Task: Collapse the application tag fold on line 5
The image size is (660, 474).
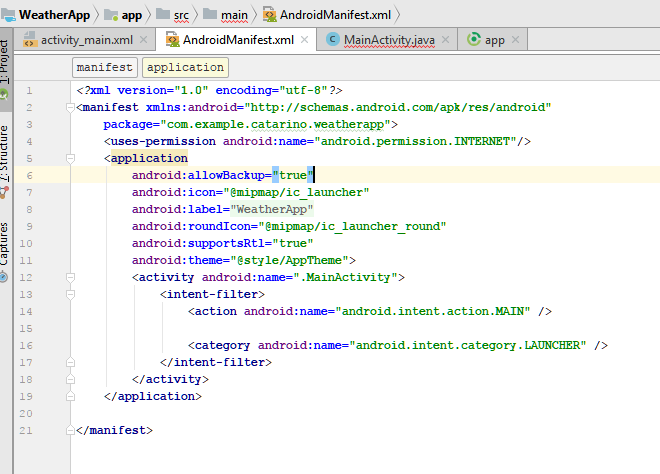Action: pos(70,159)
